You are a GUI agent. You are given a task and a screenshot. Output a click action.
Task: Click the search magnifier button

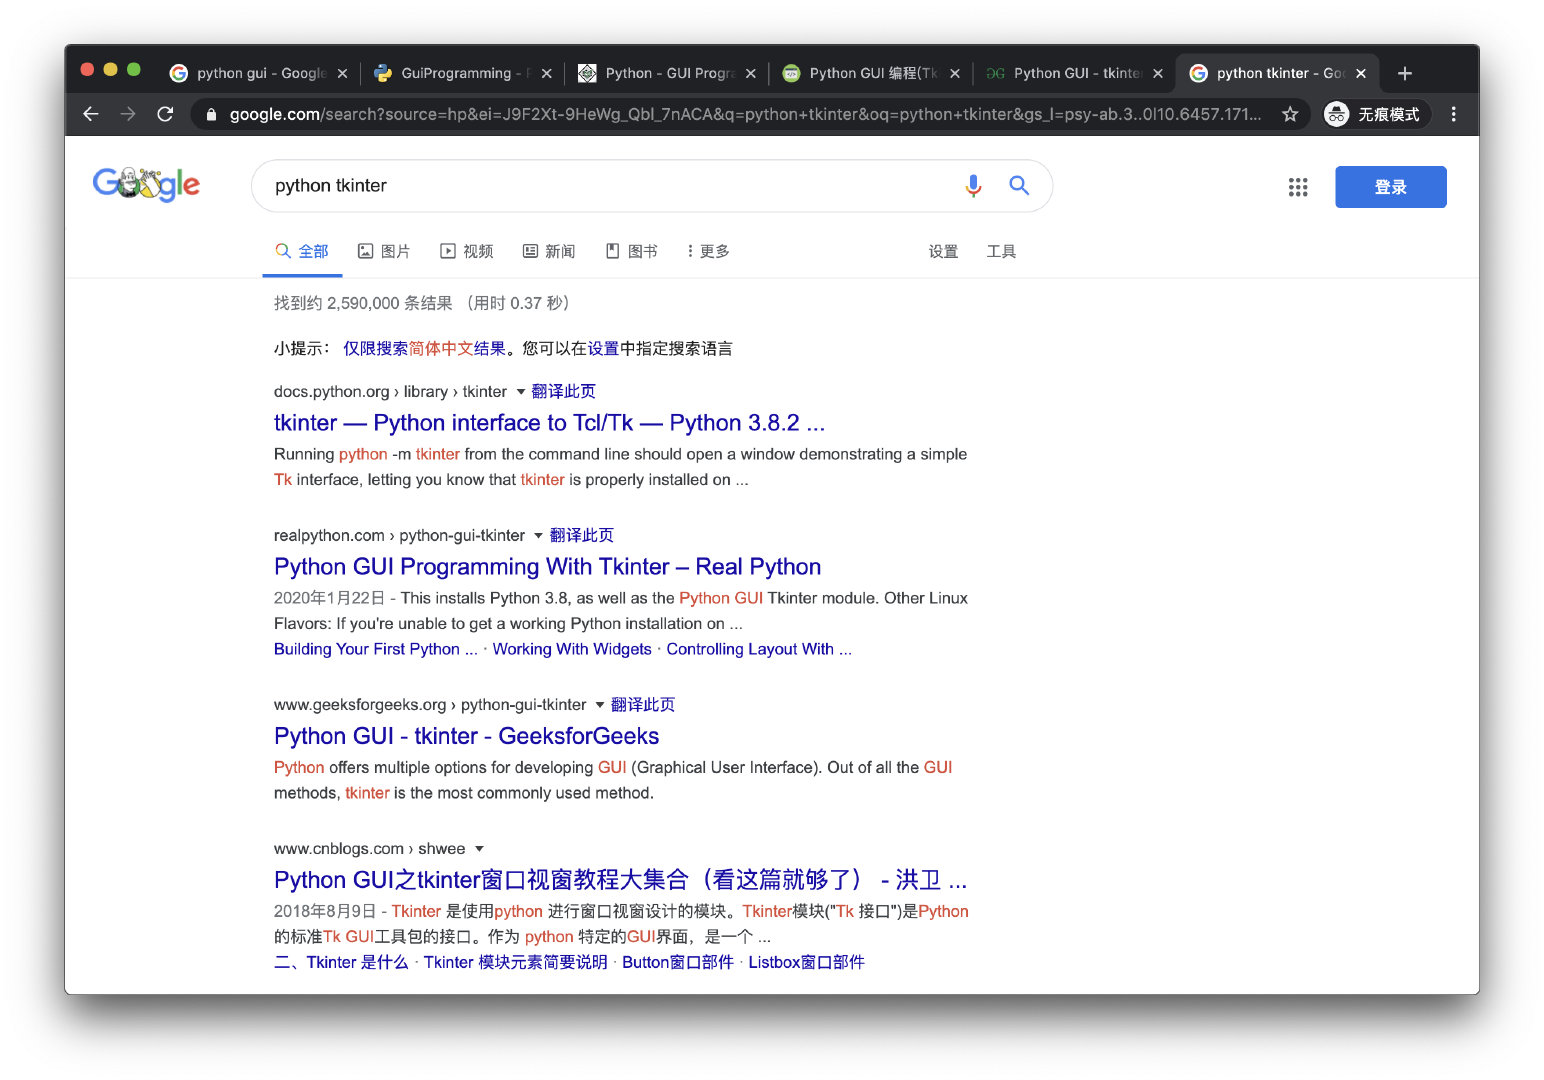coord(1019,185)
